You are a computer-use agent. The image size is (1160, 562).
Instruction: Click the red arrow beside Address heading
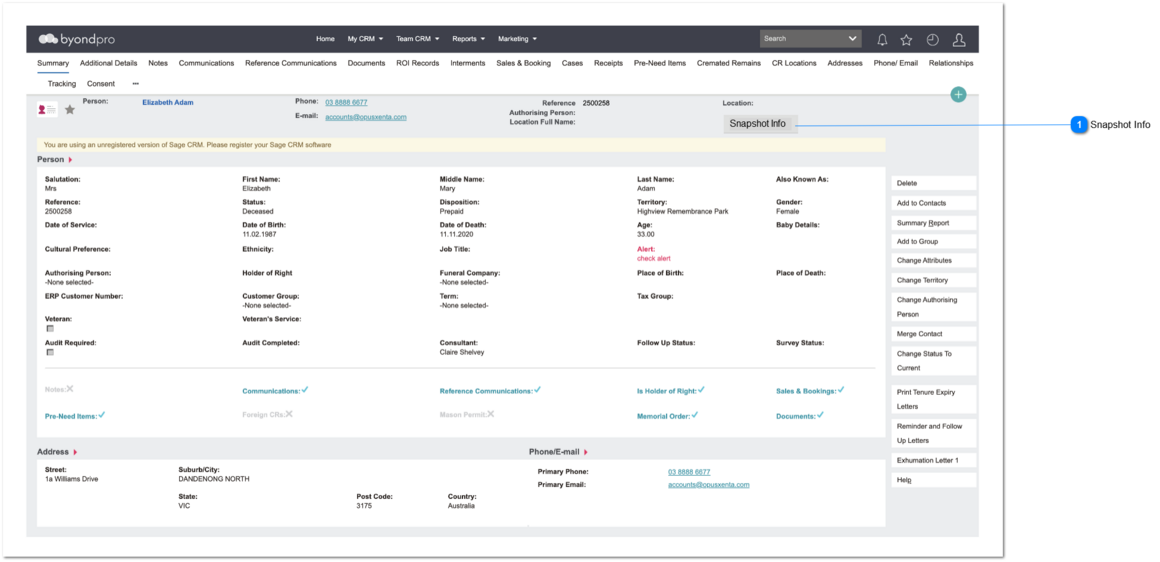pyautogui.click(x=75, y=452)
